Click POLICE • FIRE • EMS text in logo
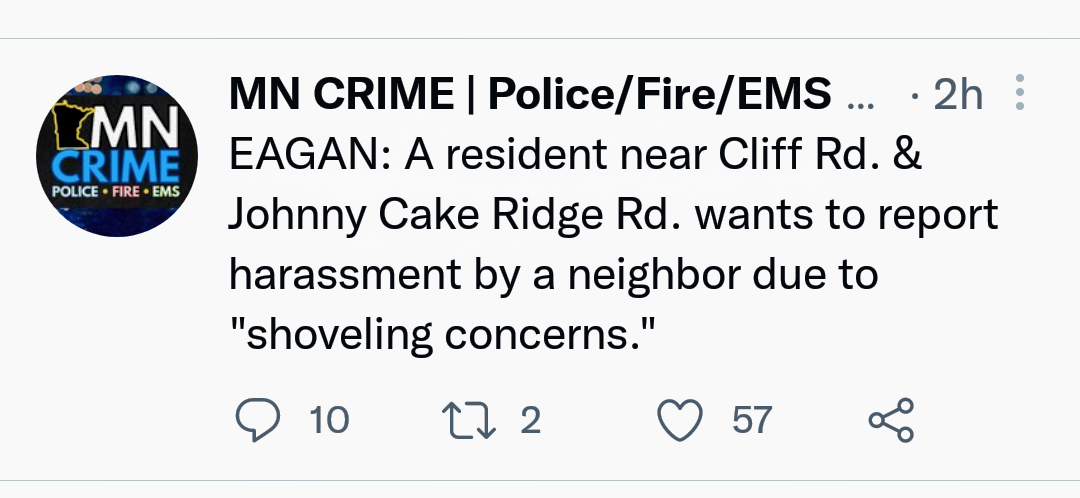1080x498 pixels. pos(116,191)
